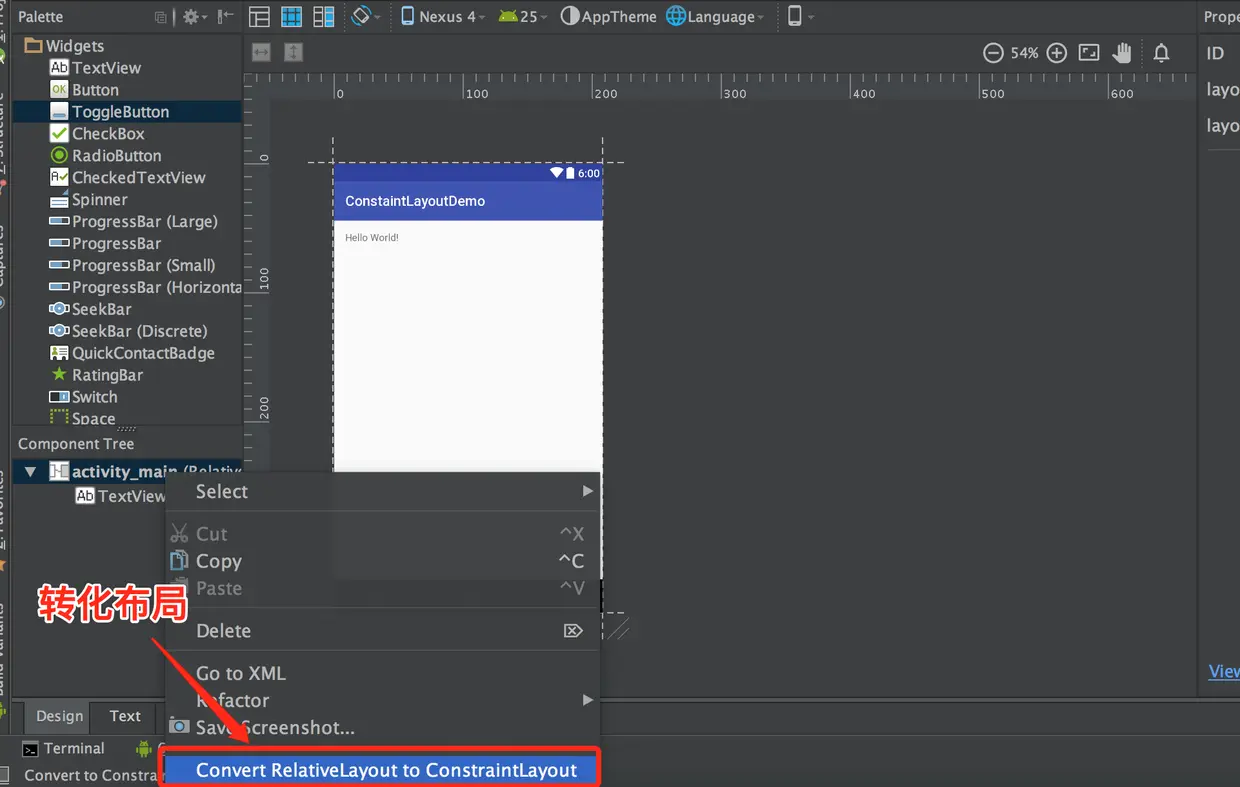Select Switch in the Palette
This screenshot has width=1240, height=787.
click(x=83, y=397)
